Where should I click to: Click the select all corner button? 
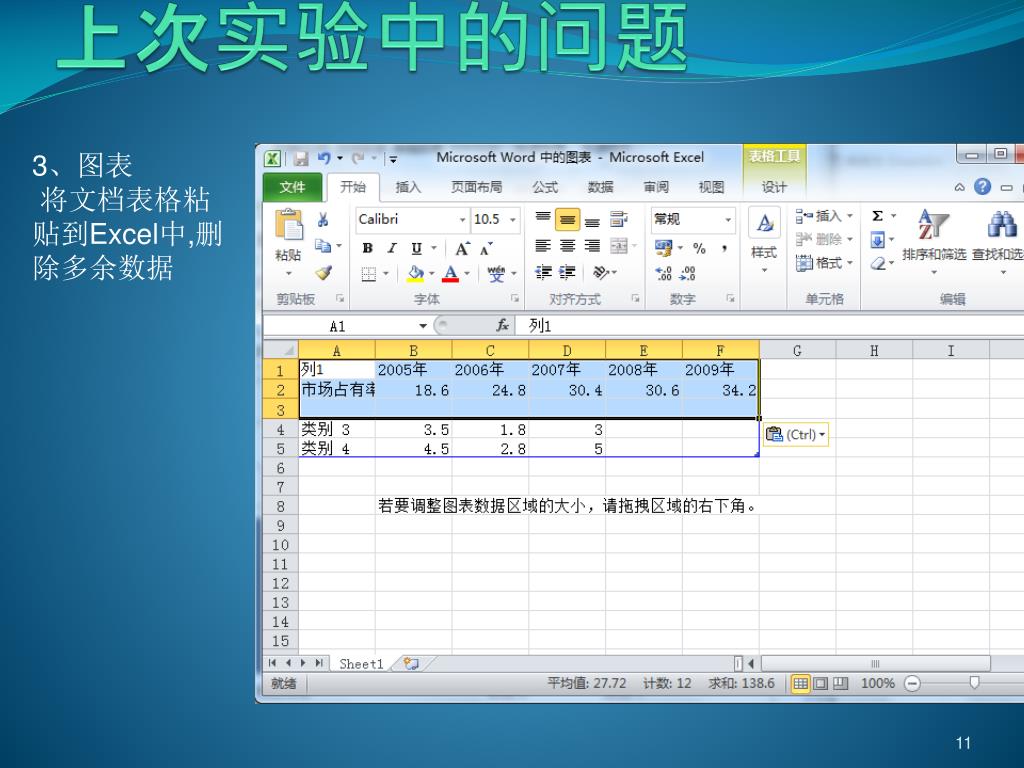(281, 350)
